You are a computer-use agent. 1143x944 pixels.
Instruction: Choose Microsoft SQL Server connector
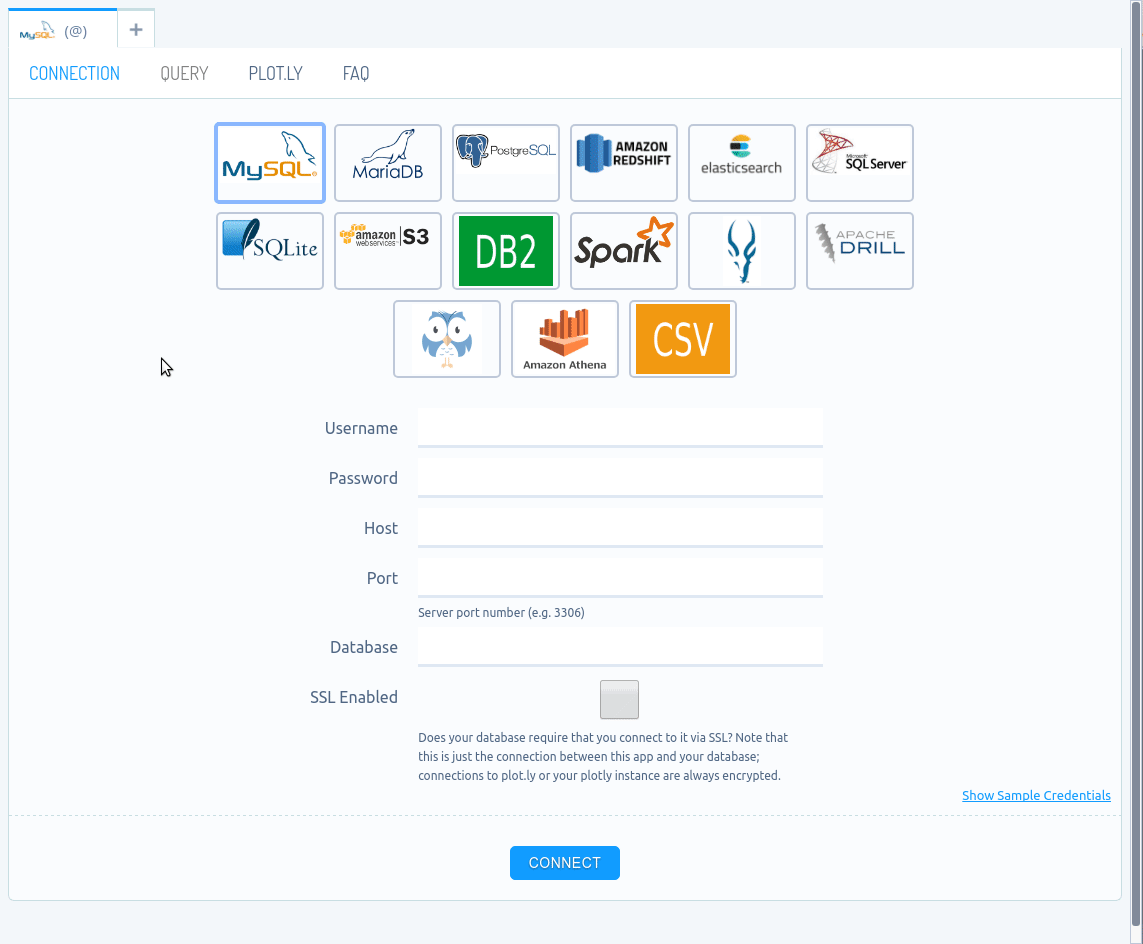(859, 163)
